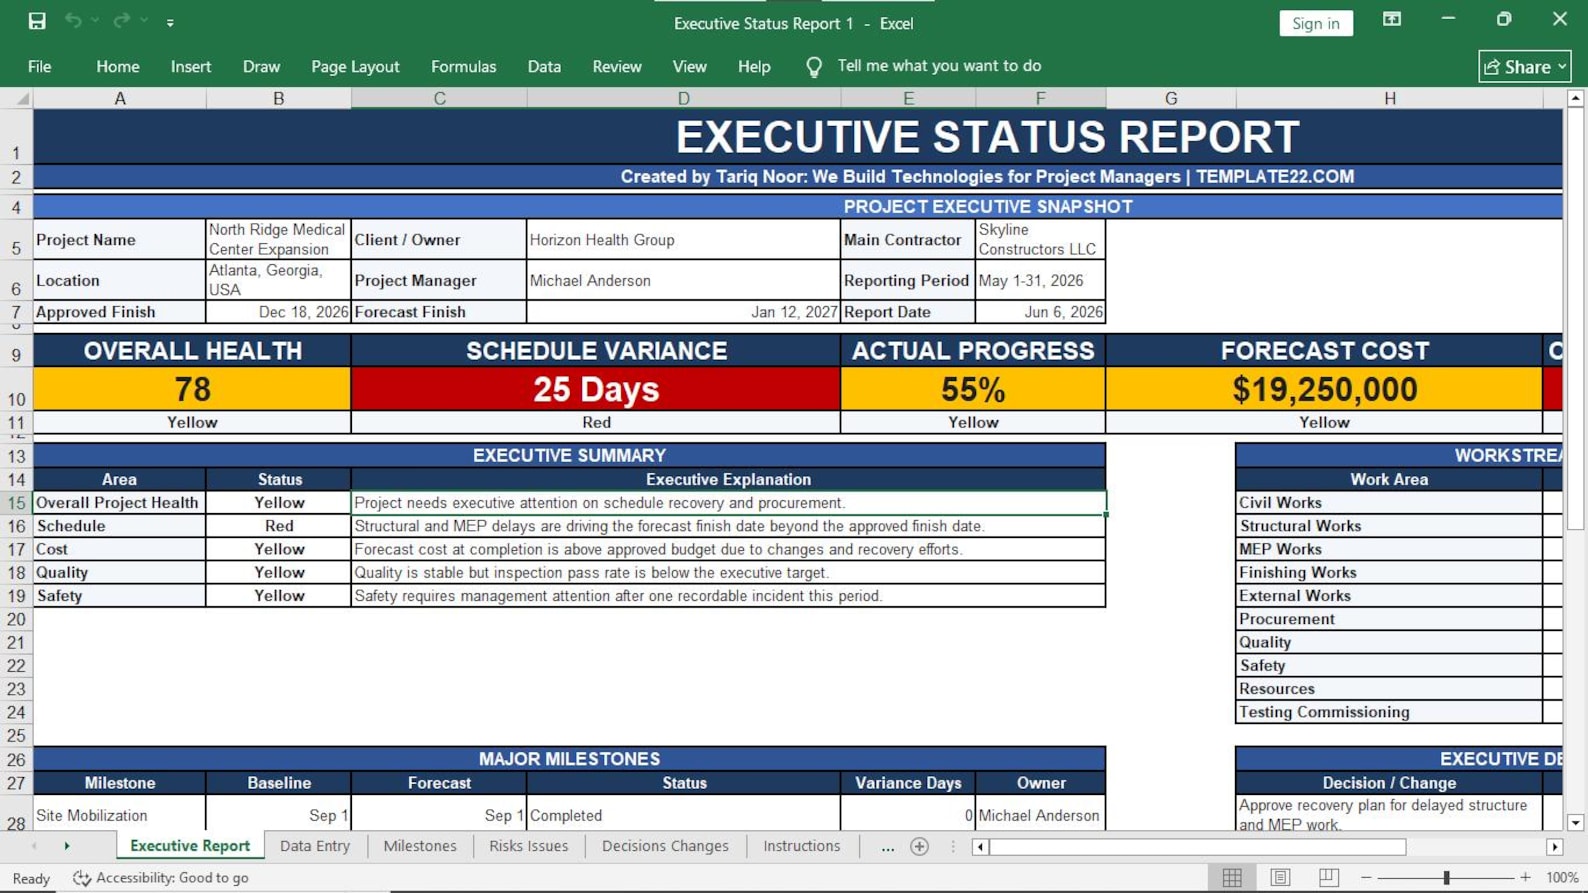This screenshot has height=893, width=1588.
Task: Select the Site Mobilization milestone cell
Action: point(120,816)
